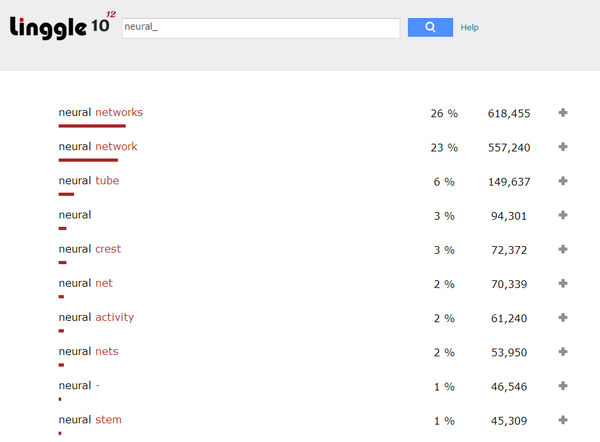
Task: Select the 'neural networks' phrase
Action: click(101, 113)
